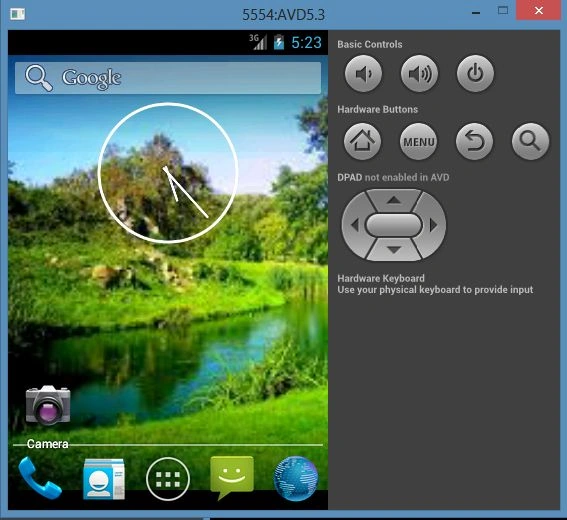Open options with the MENU hardware button
This screenshot has width=567, height=520.
pos(419,141)
